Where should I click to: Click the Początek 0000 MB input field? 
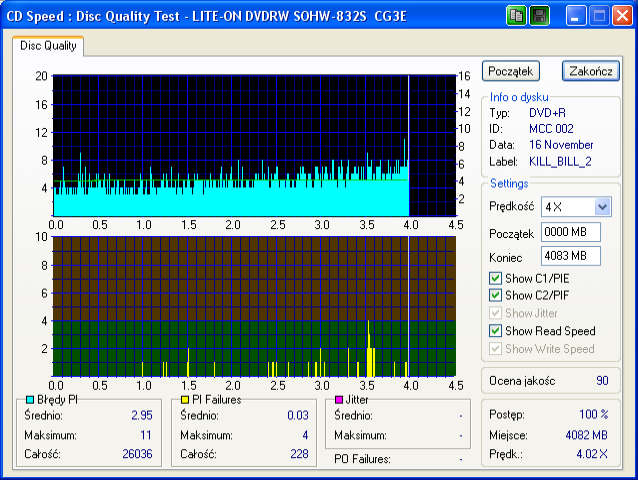570,232
